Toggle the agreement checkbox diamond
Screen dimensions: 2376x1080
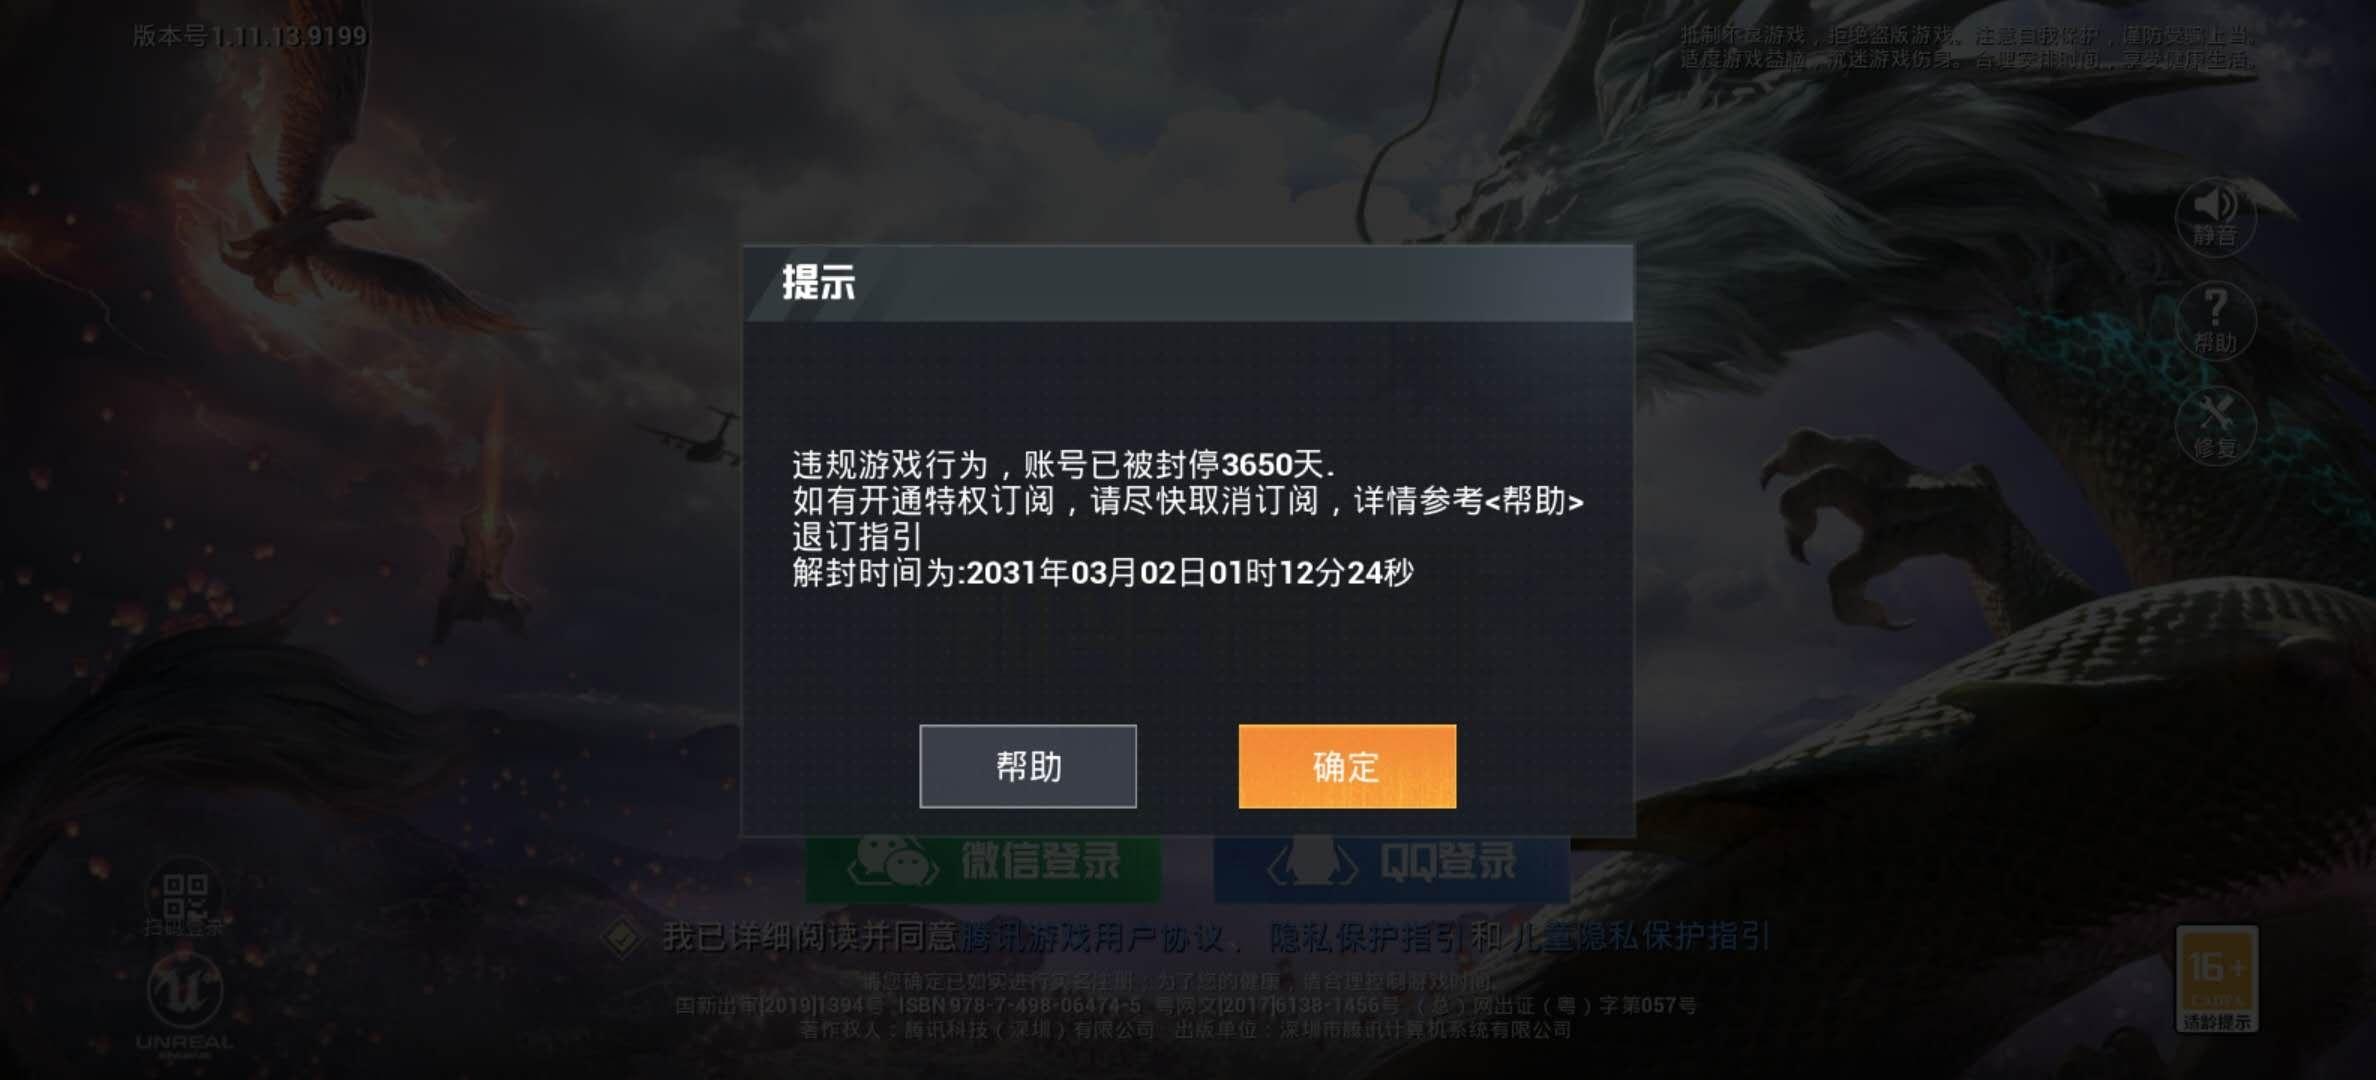(622, 938)
